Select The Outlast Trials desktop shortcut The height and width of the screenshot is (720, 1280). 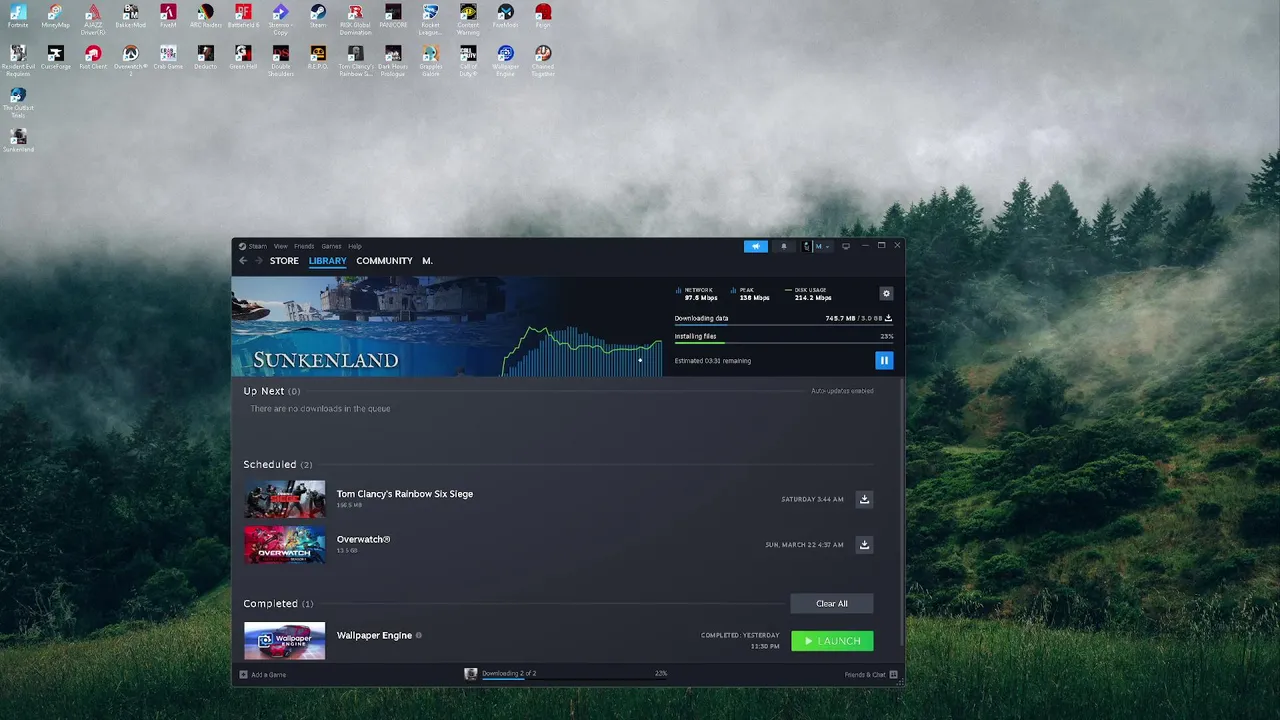pos(18,104)
